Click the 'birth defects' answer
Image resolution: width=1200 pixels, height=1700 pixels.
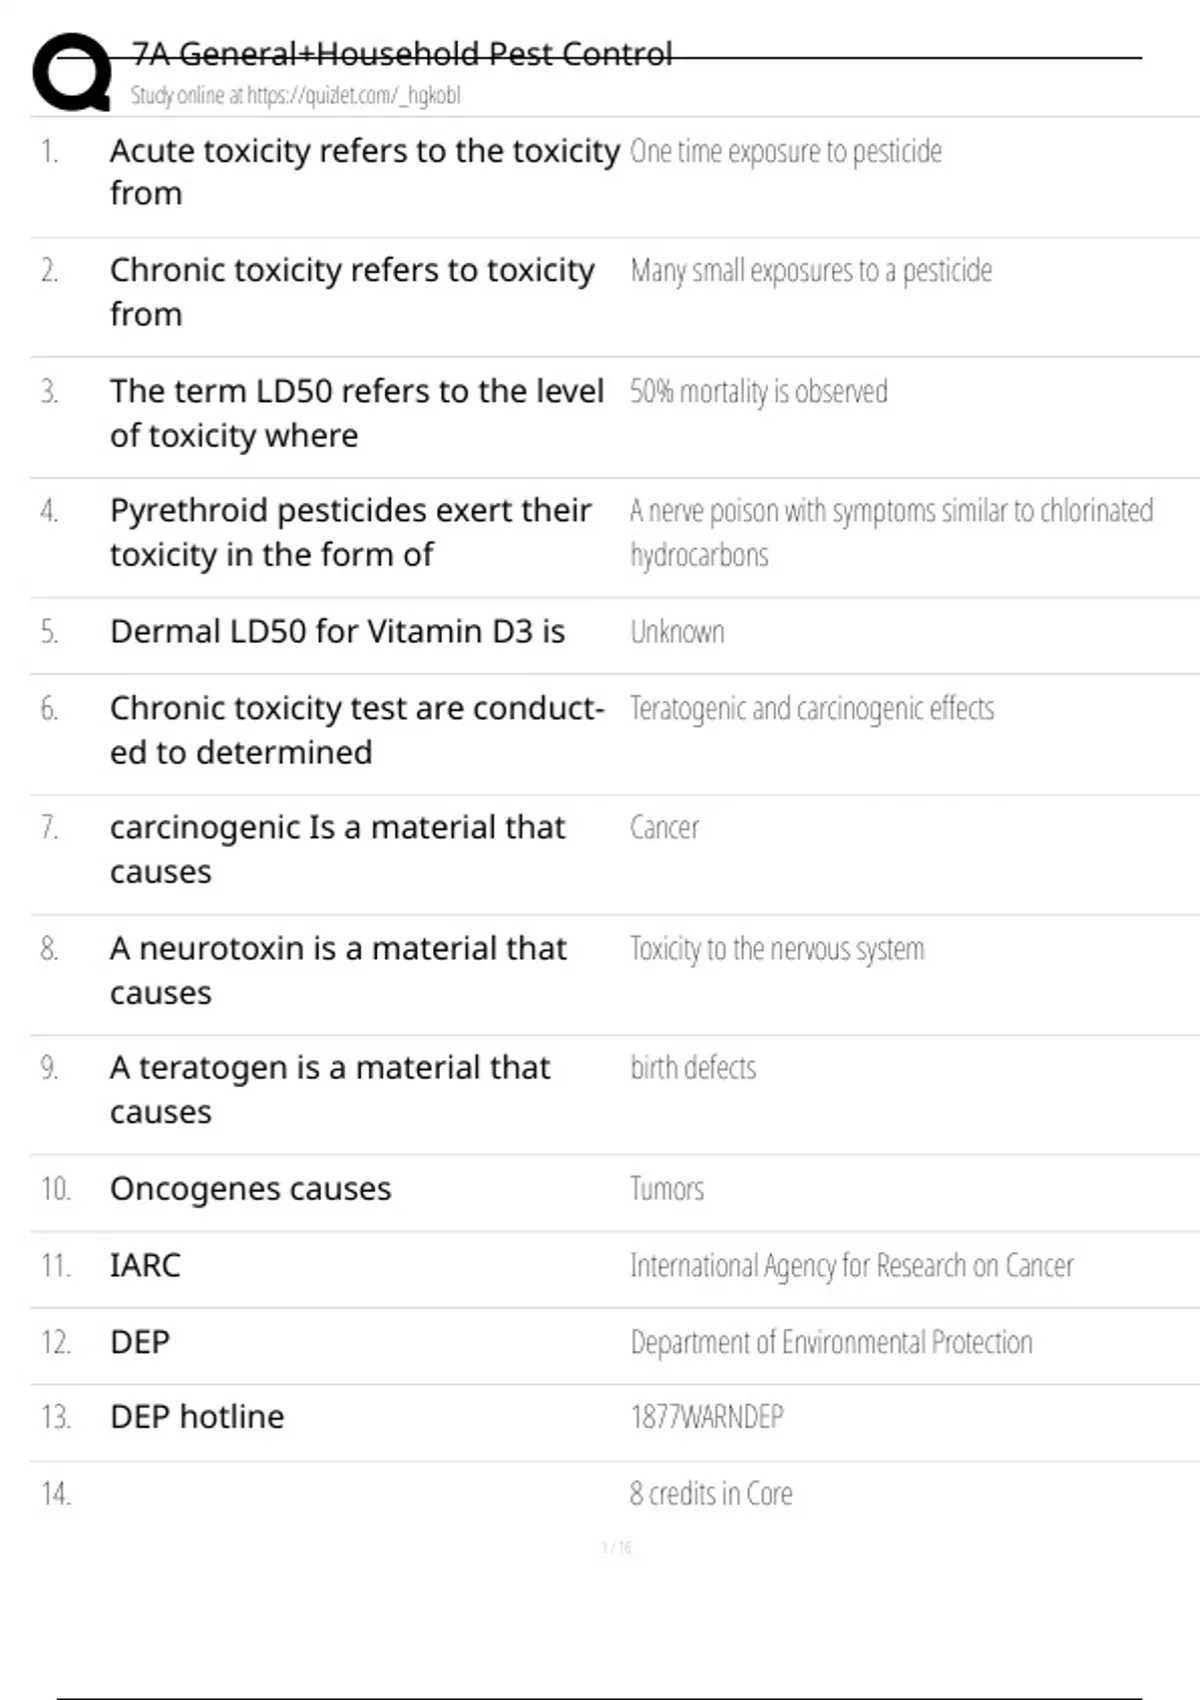coord(693,1068)
